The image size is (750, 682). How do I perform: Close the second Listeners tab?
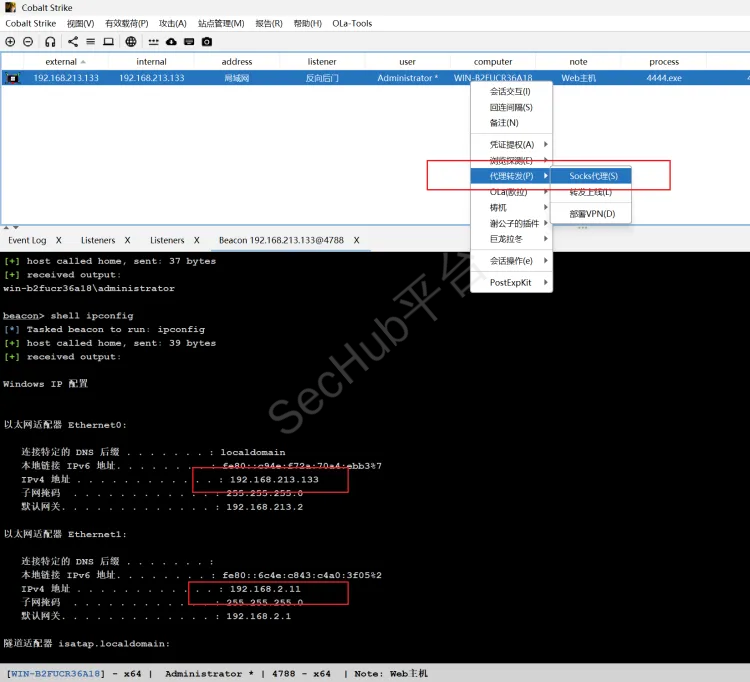point(197,240)
